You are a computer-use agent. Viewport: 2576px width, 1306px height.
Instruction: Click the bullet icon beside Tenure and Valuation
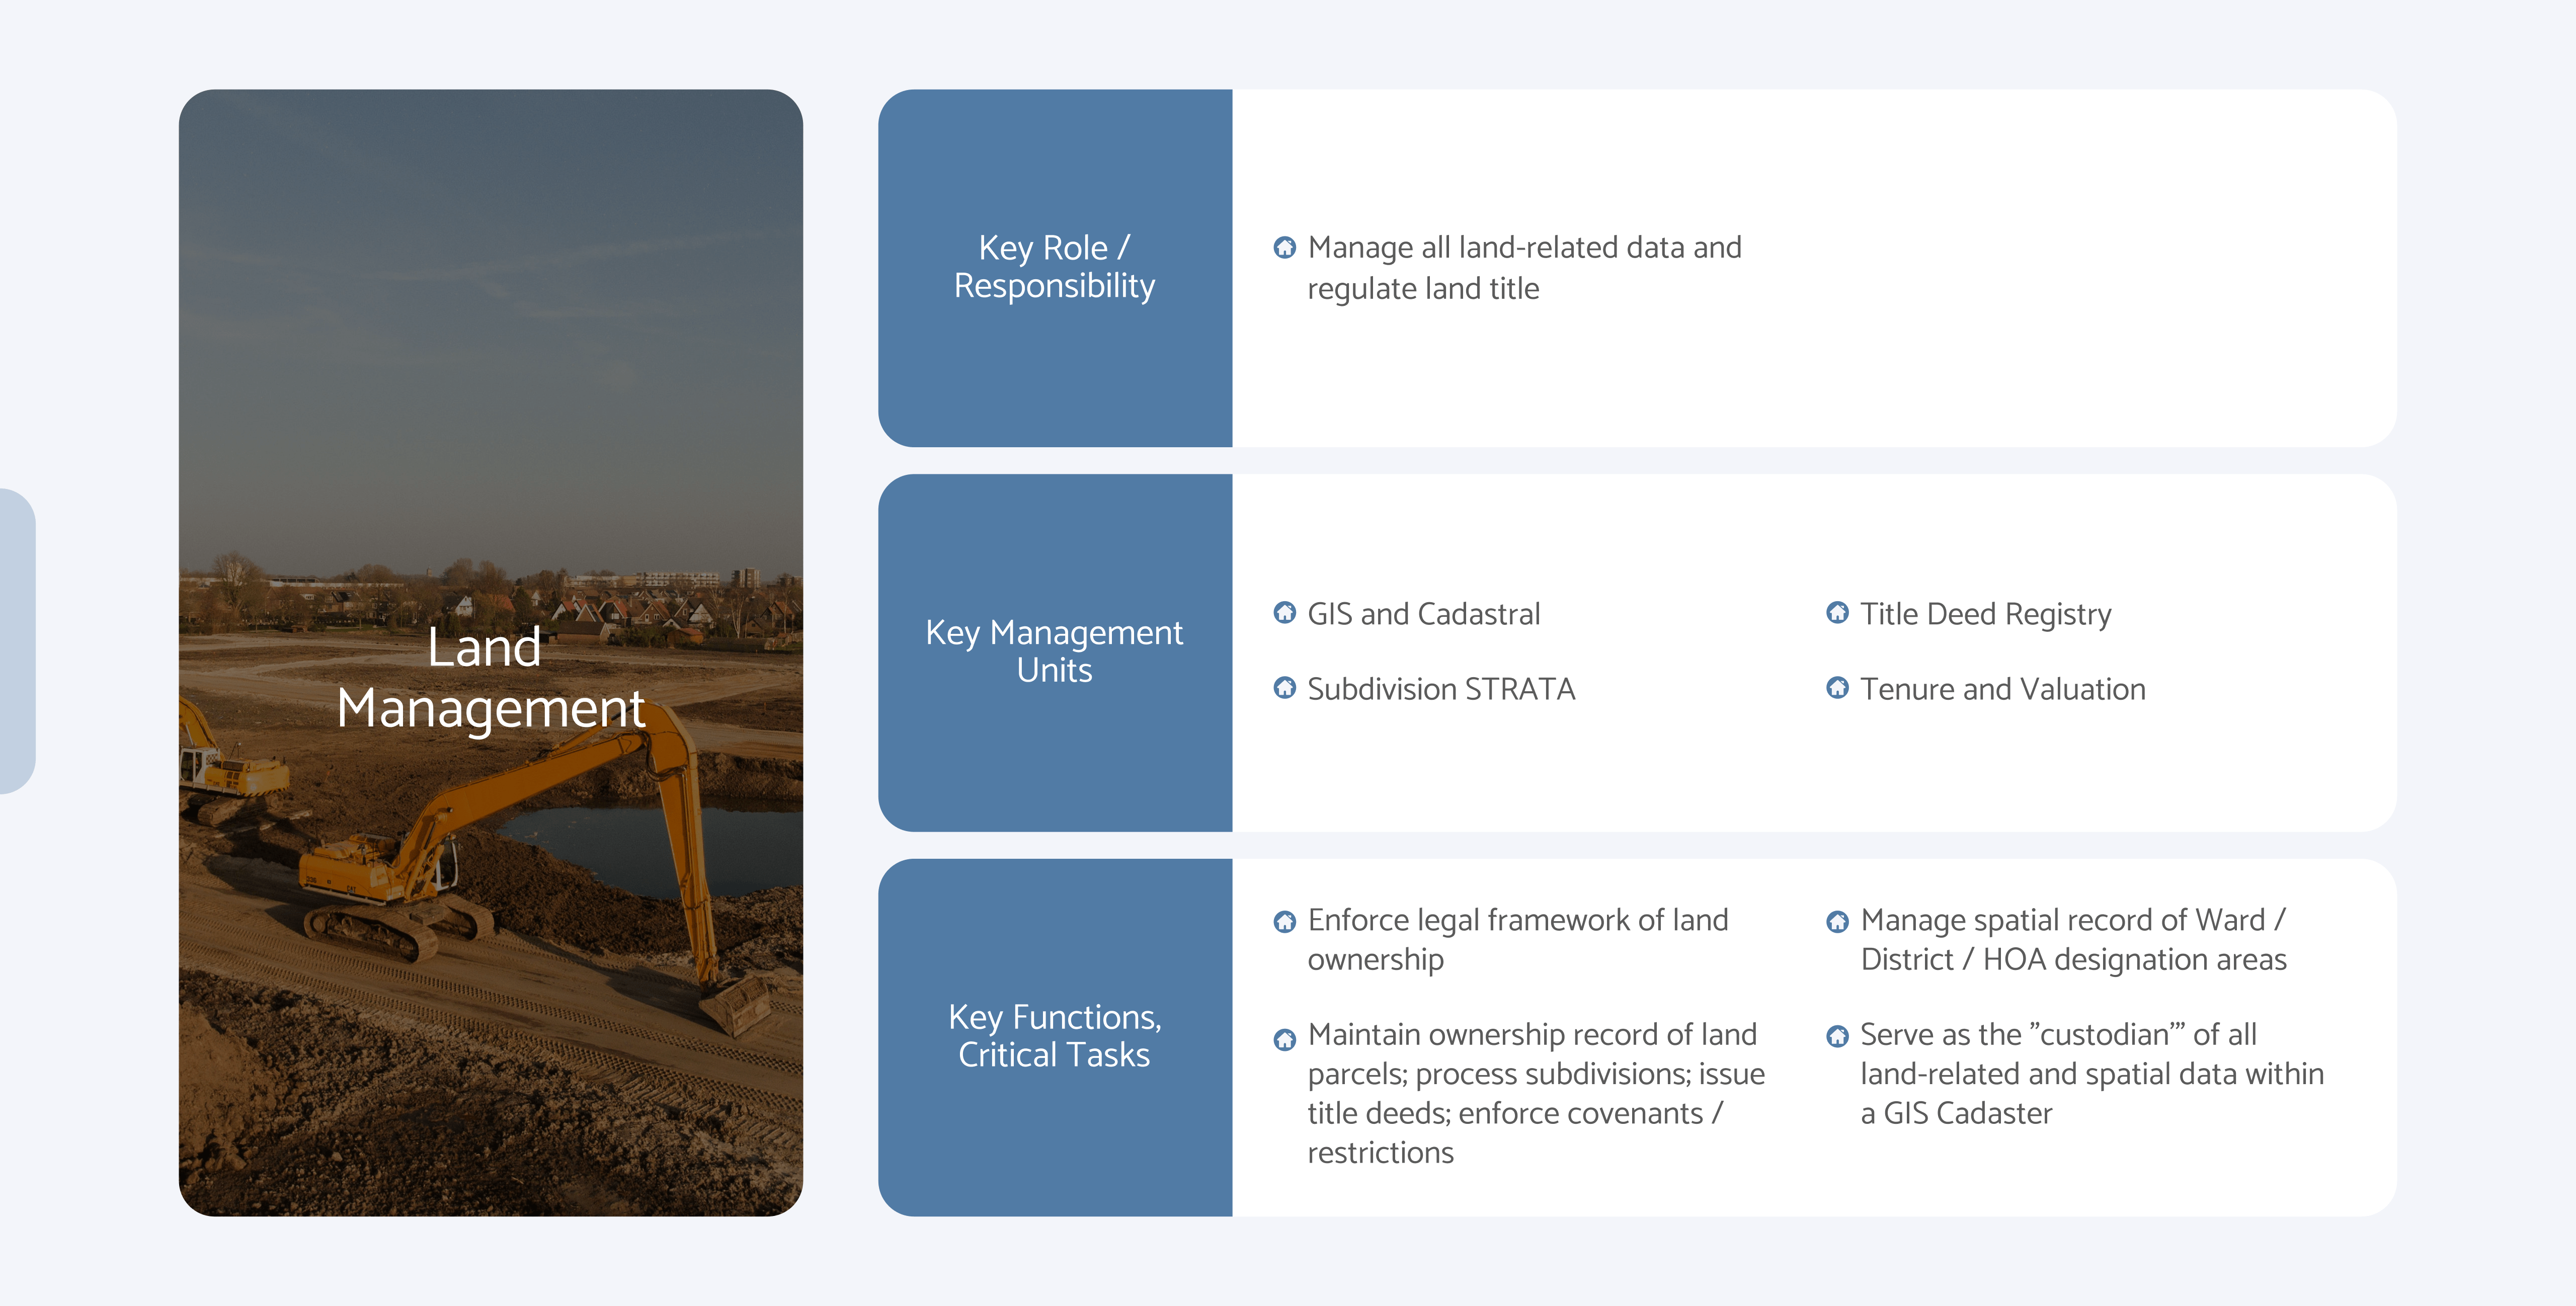click(1837, 688)
